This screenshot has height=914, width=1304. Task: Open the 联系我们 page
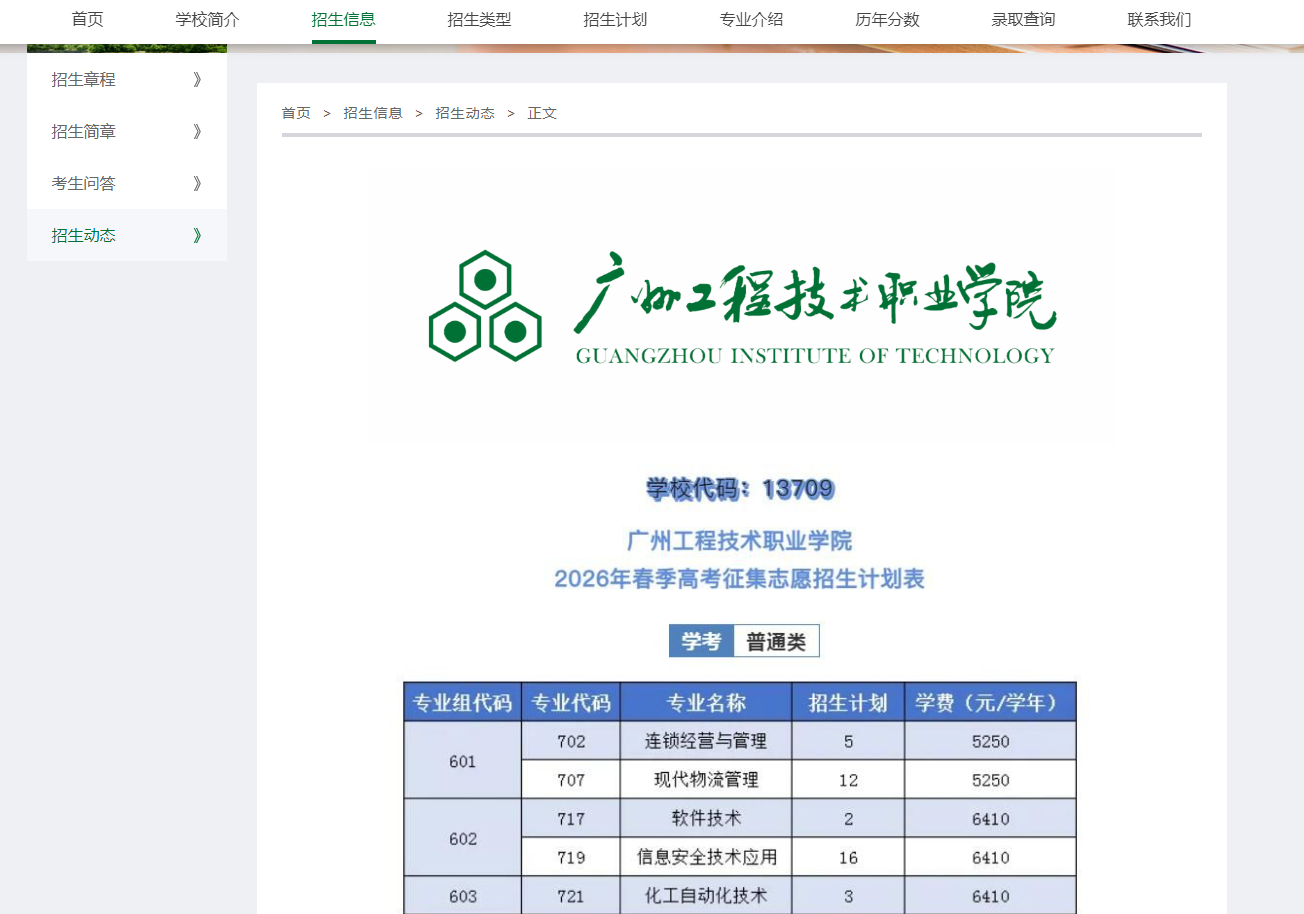click(x=1158, y=19)
